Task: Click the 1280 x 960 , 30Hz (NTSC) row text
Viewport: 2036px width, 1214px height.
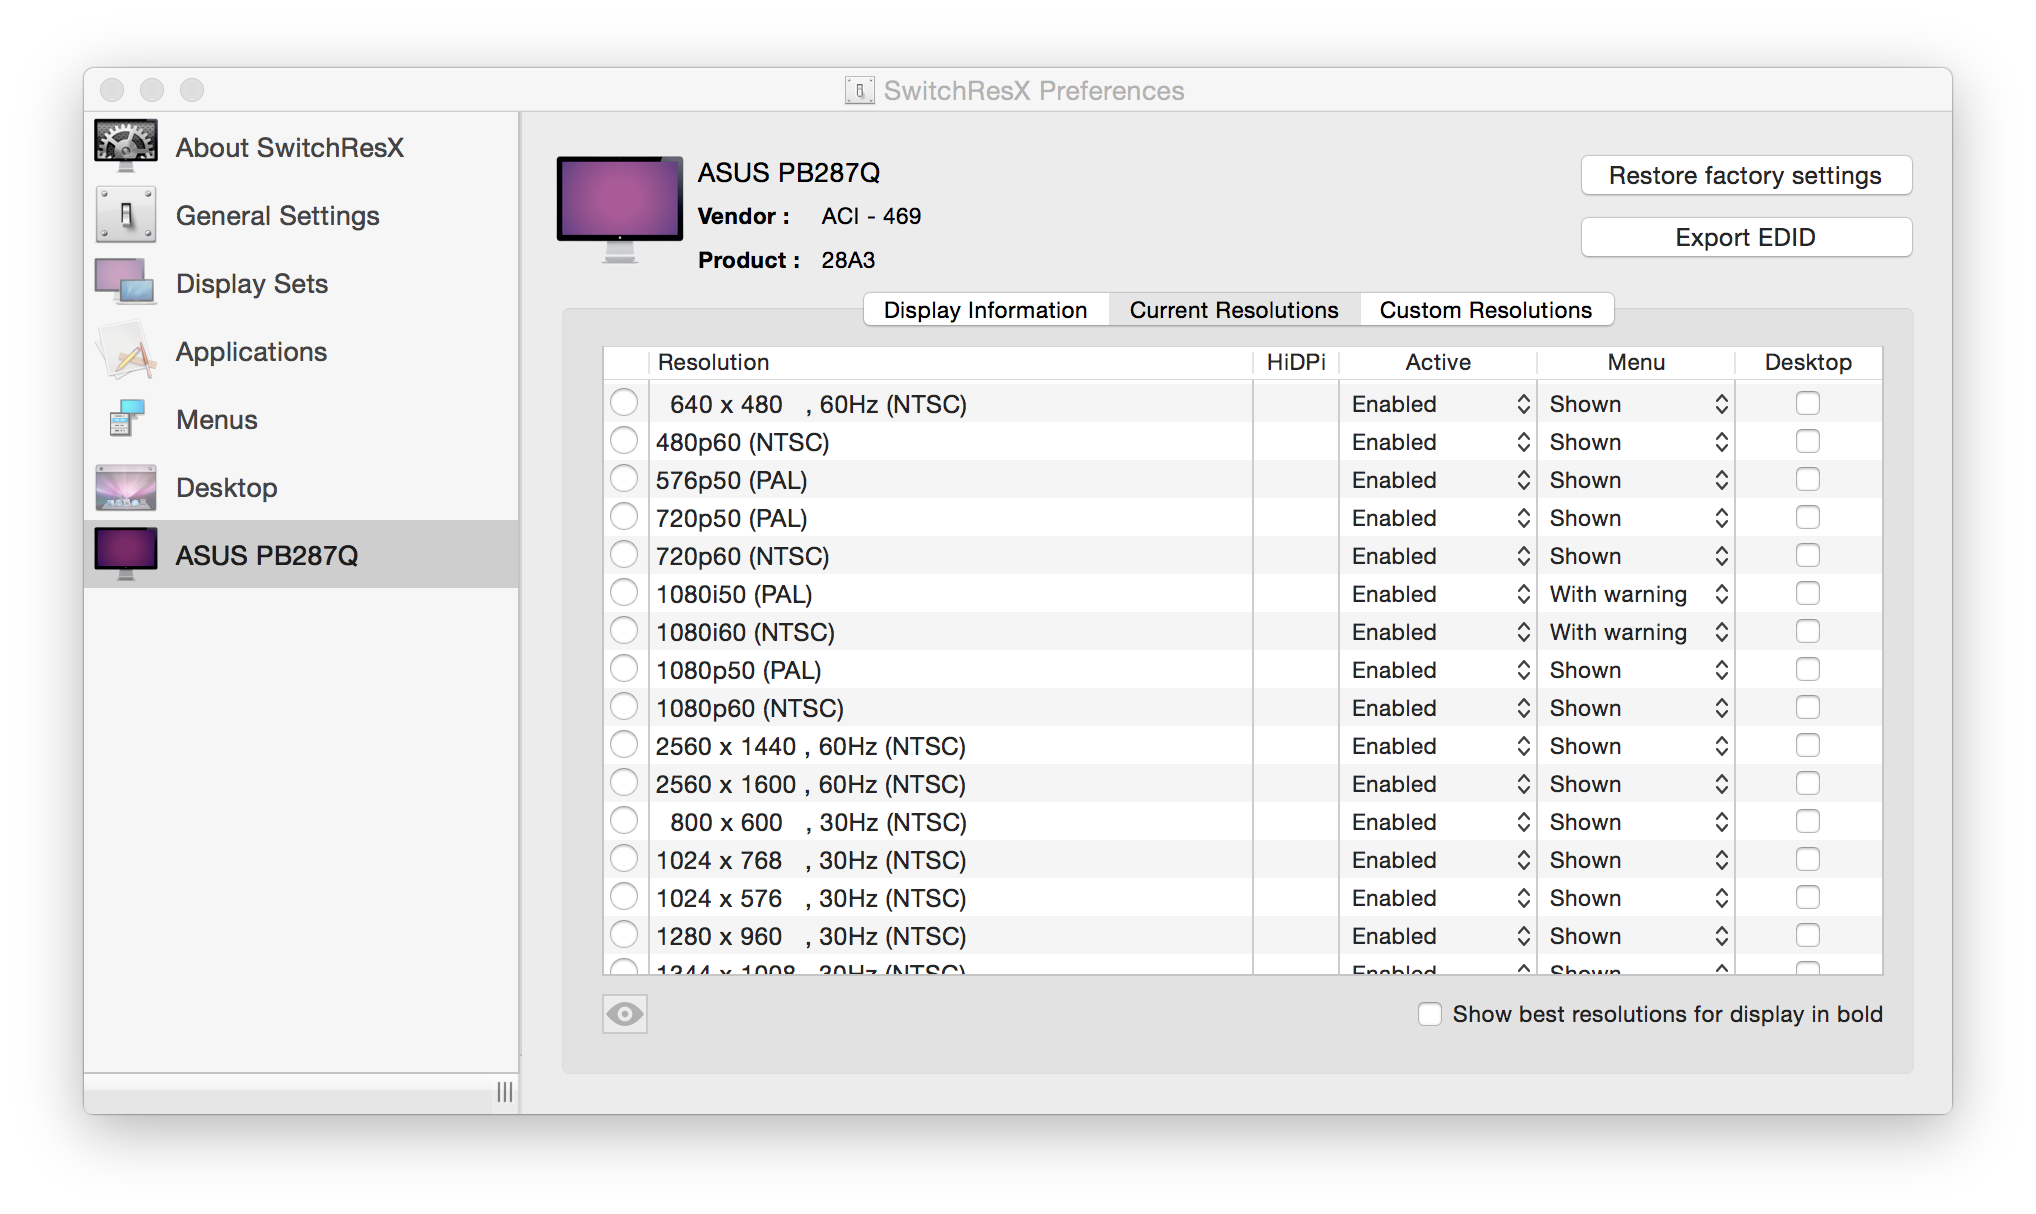Action: [x=811, y=936]
